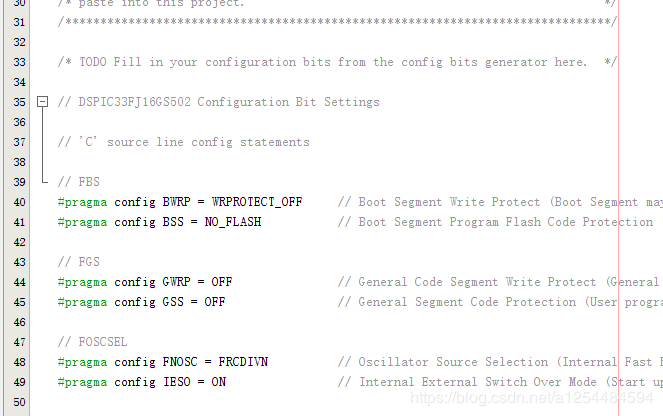
Task: Click line number 48 in the gutter
Action: tap(20, 362)
